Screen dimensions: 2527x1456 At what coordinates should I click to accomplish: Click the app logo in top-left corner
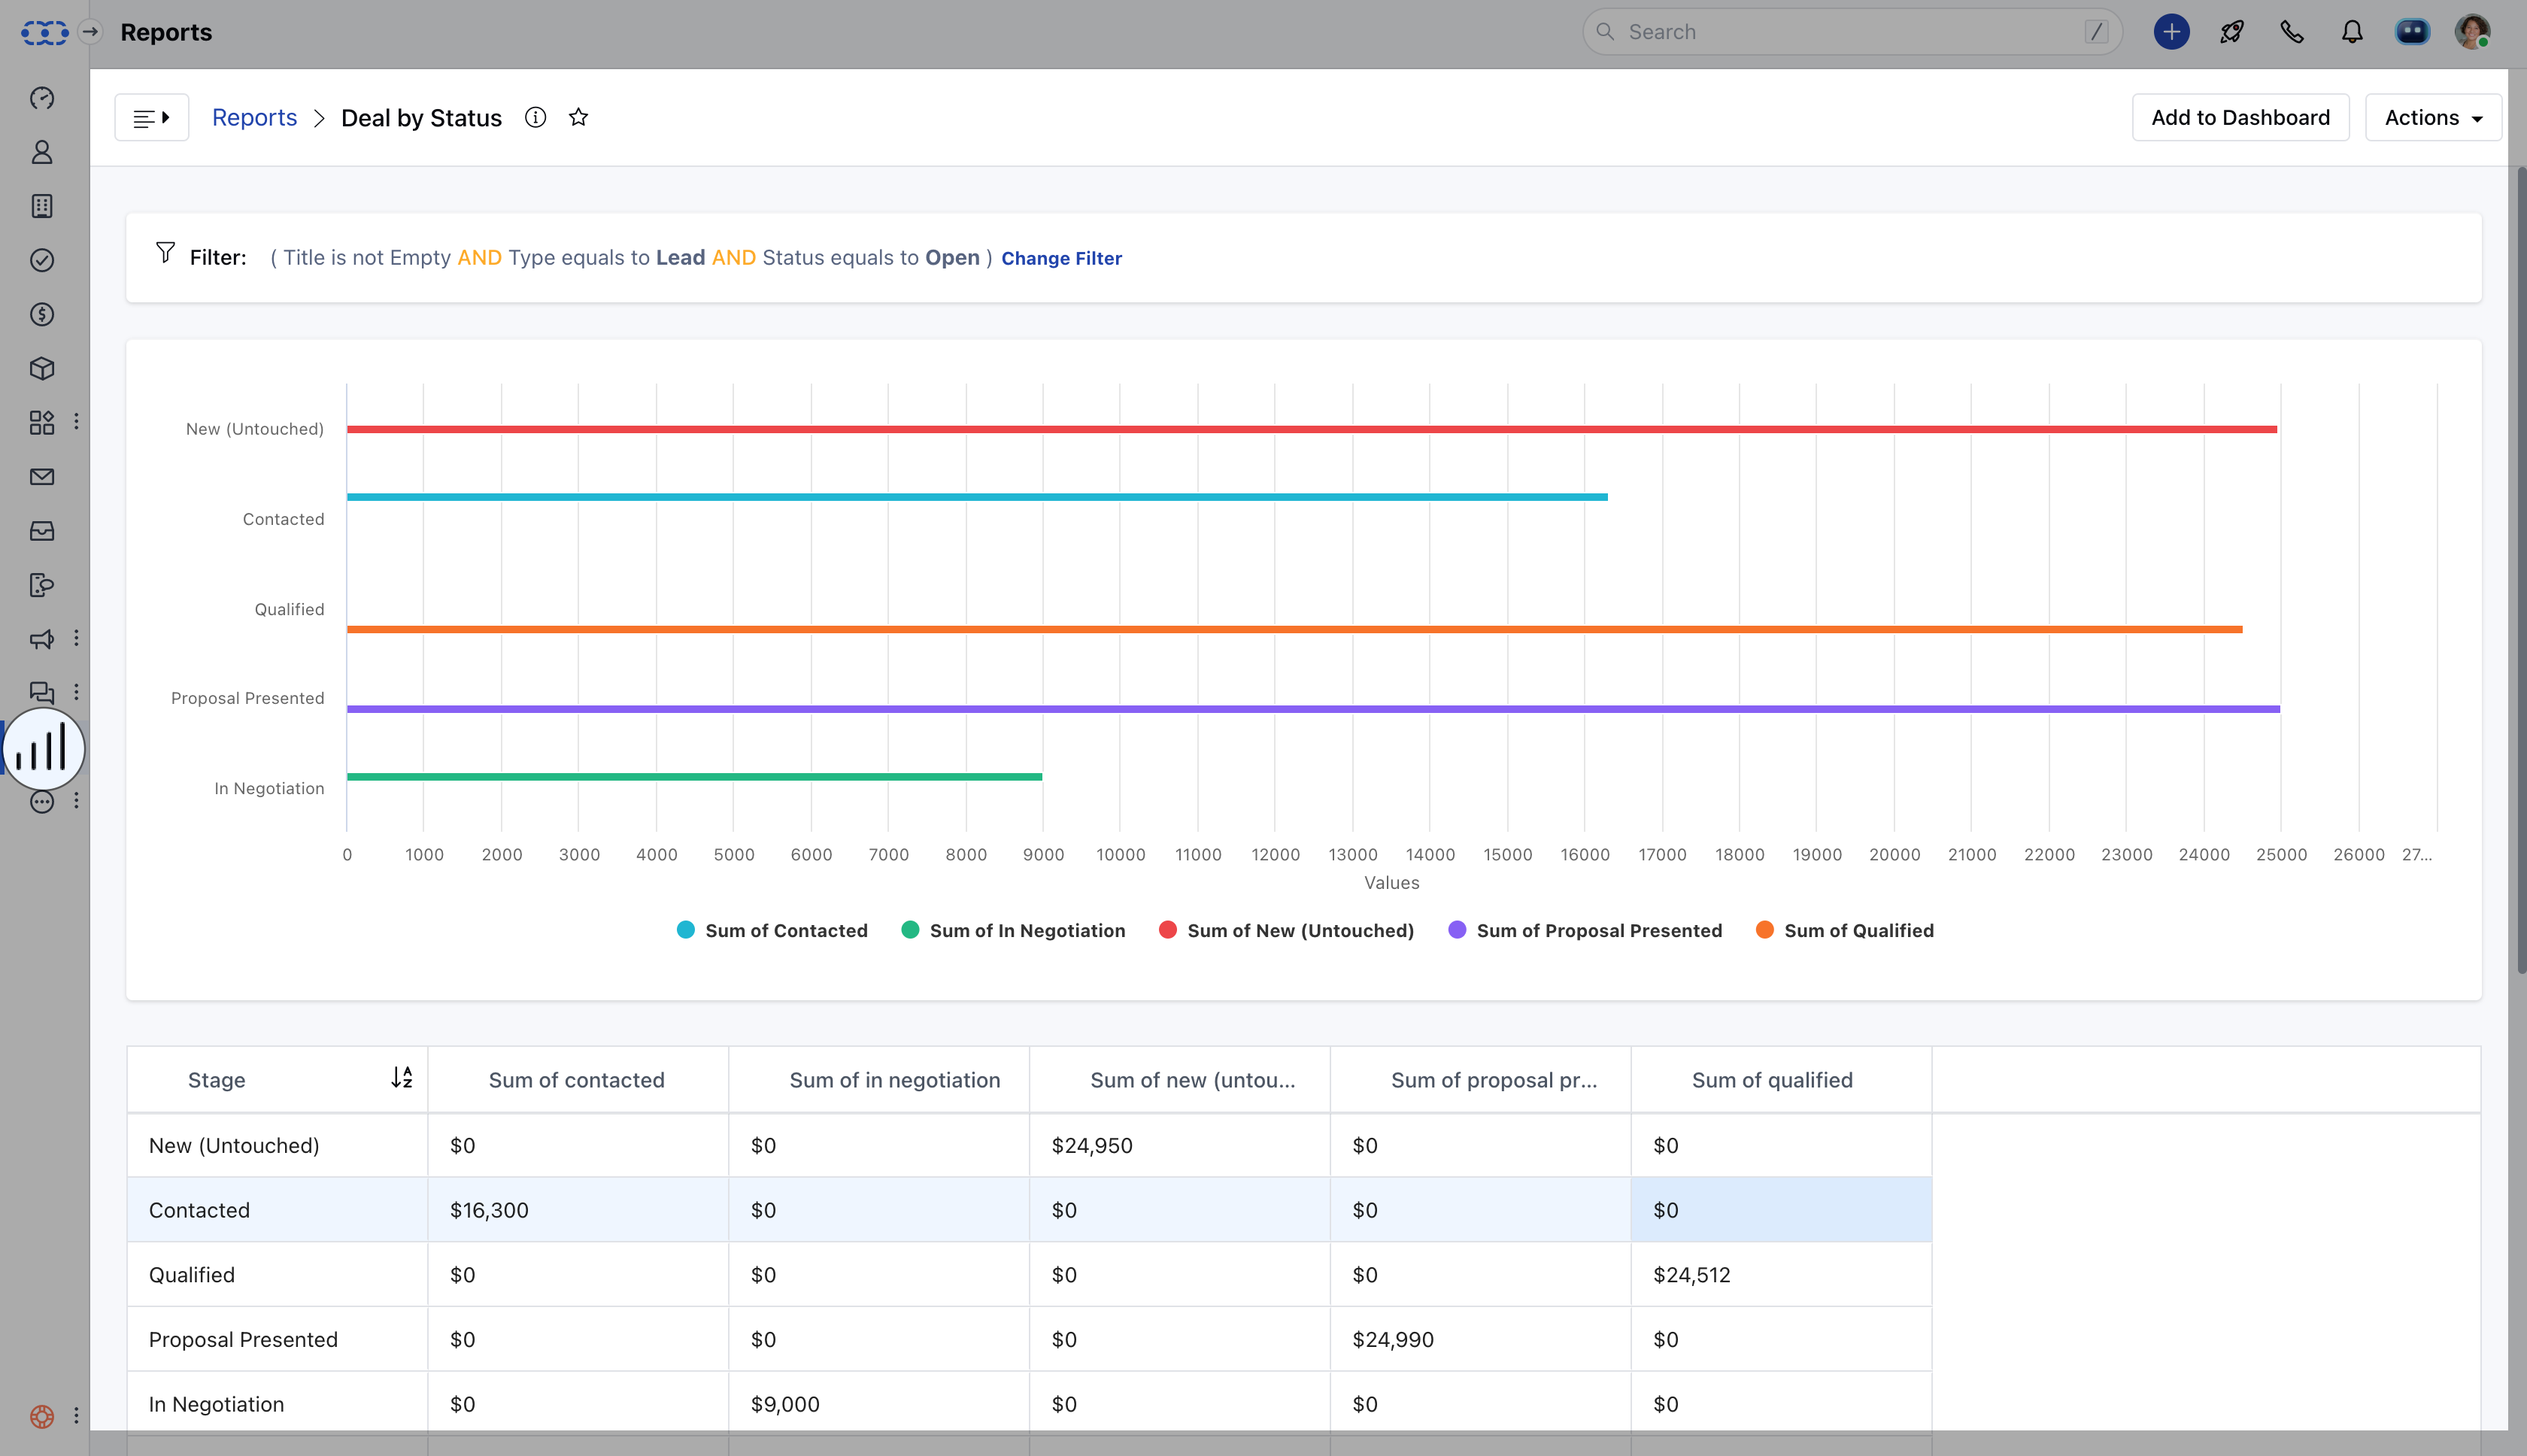tap(44, 32)
